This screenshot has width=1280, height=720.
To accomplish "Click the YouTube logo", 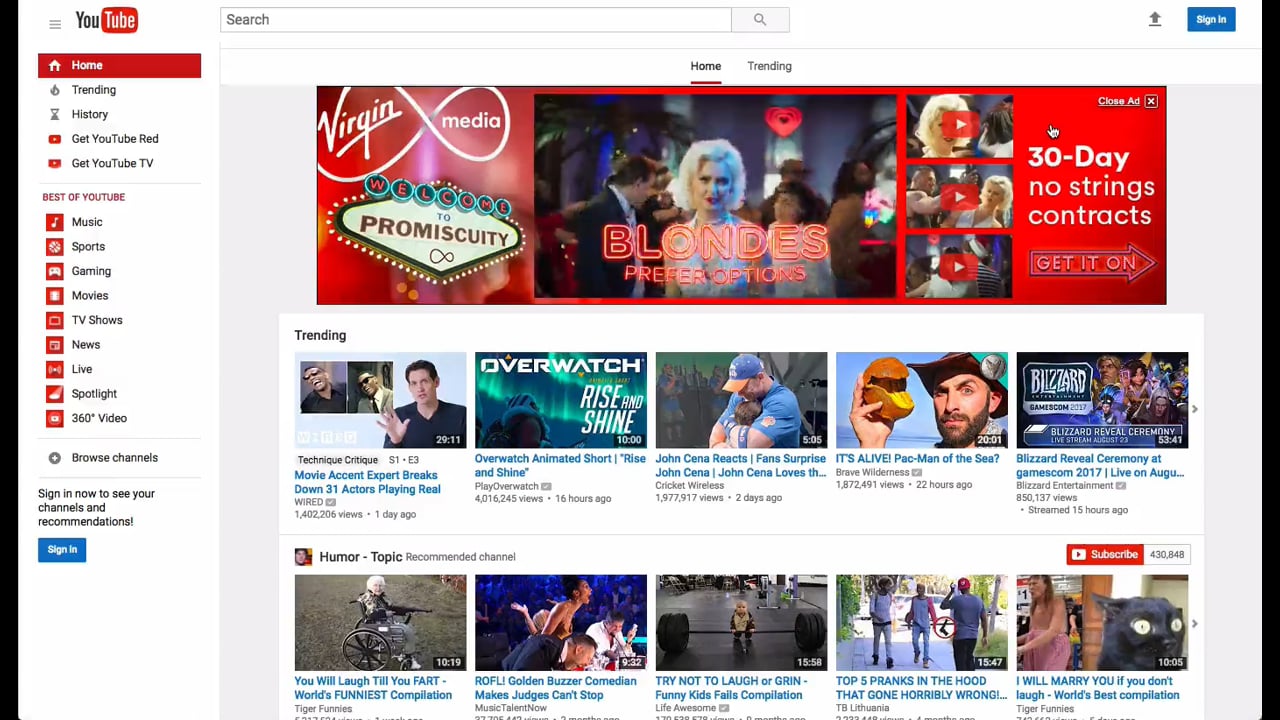I will [106, 20].
